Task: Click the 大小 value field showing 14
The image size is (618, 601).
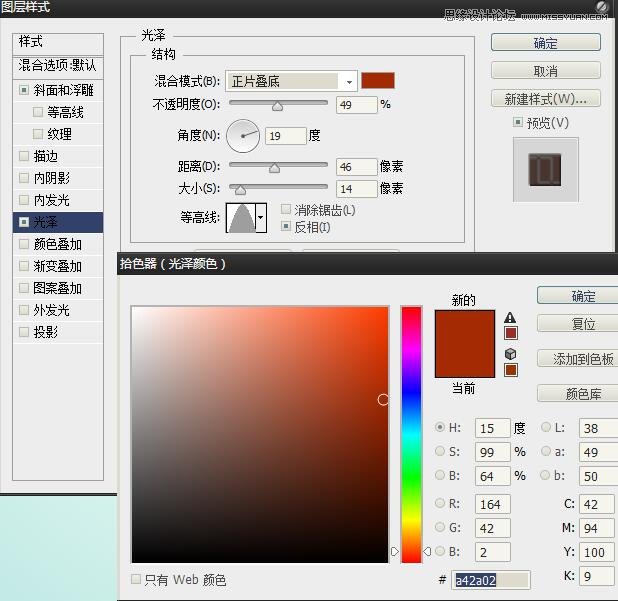Action: coord(357,189)
